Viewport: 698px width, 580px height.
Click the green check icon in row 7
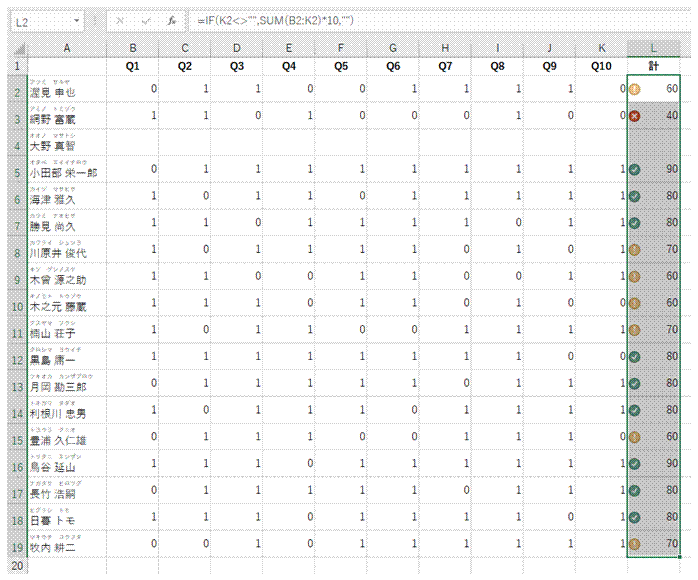click(x=635, y=223)
